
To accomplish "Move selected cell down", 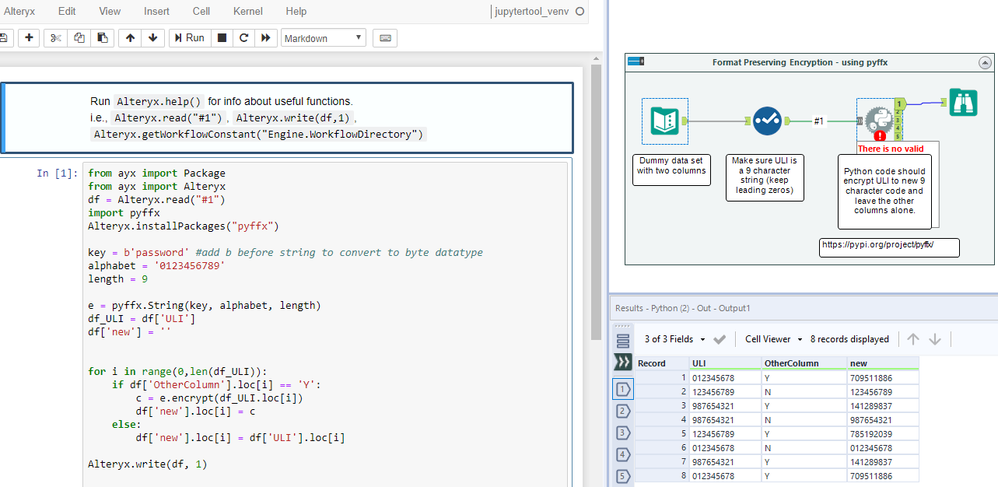I will pos(153,38).
